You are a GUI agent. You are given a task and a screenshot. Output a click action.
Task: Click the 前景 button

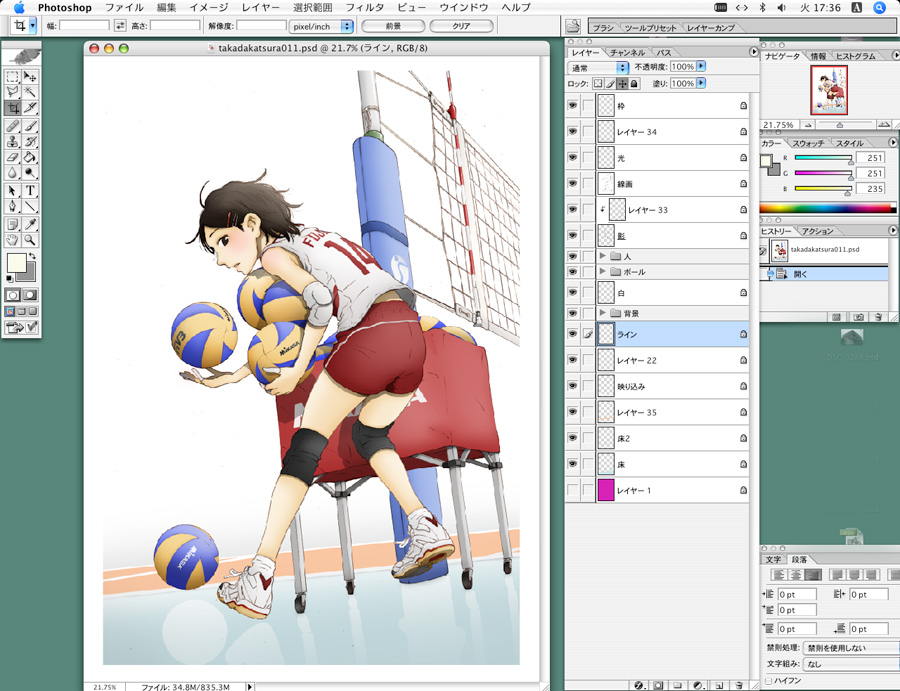[393, 26]
